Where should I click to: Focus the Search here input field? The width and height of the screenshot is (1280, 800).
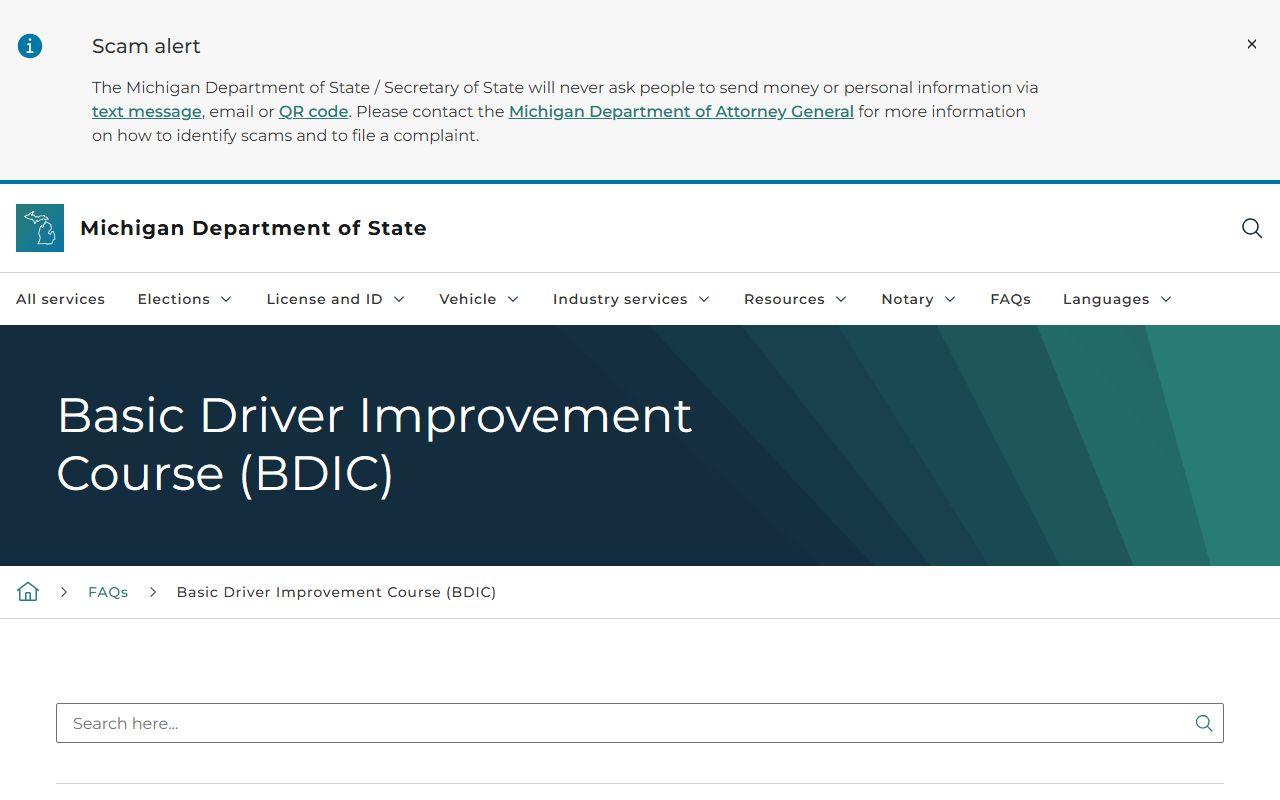click(x=640, y=723)
